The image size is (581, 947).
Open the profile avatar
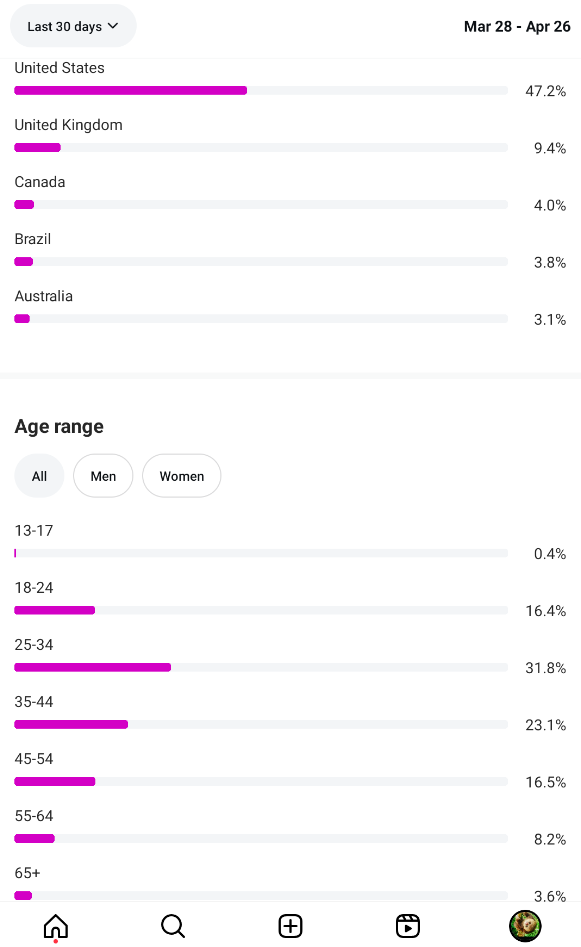click(525, 926)
